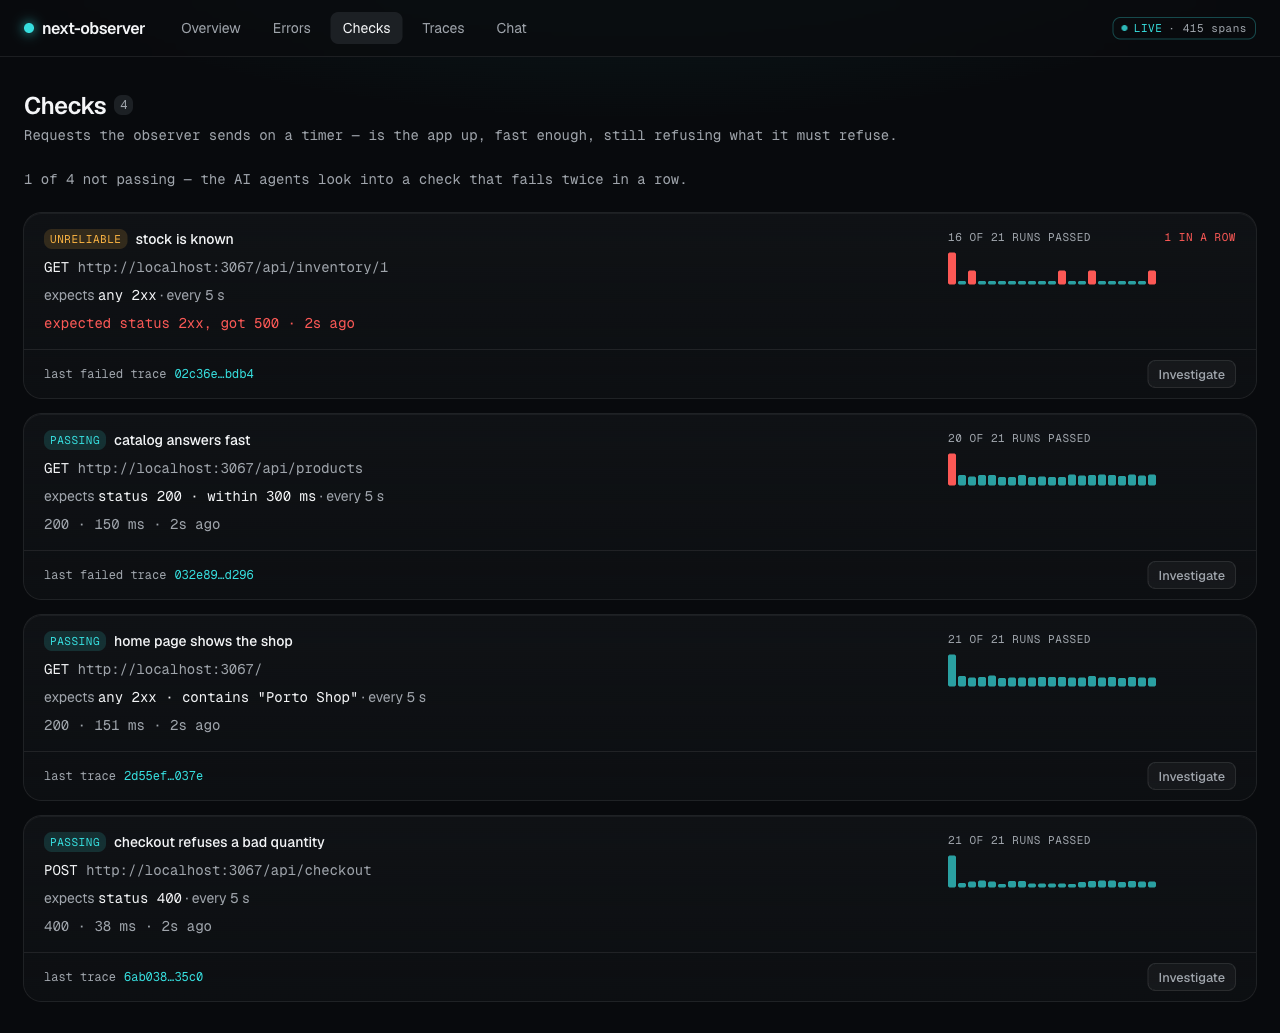Screen dimensions: 1280x1033
Task: Click the catalog answers fast title
Action: (x=182, y=440)
